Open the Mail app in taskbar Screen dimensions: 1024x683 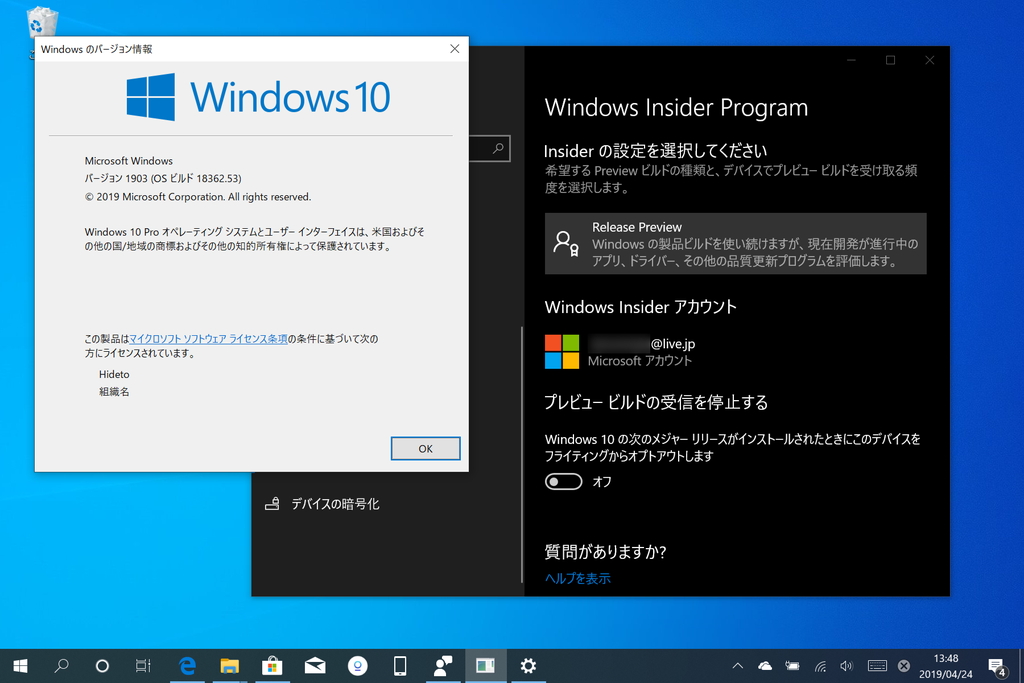(315, 666)
